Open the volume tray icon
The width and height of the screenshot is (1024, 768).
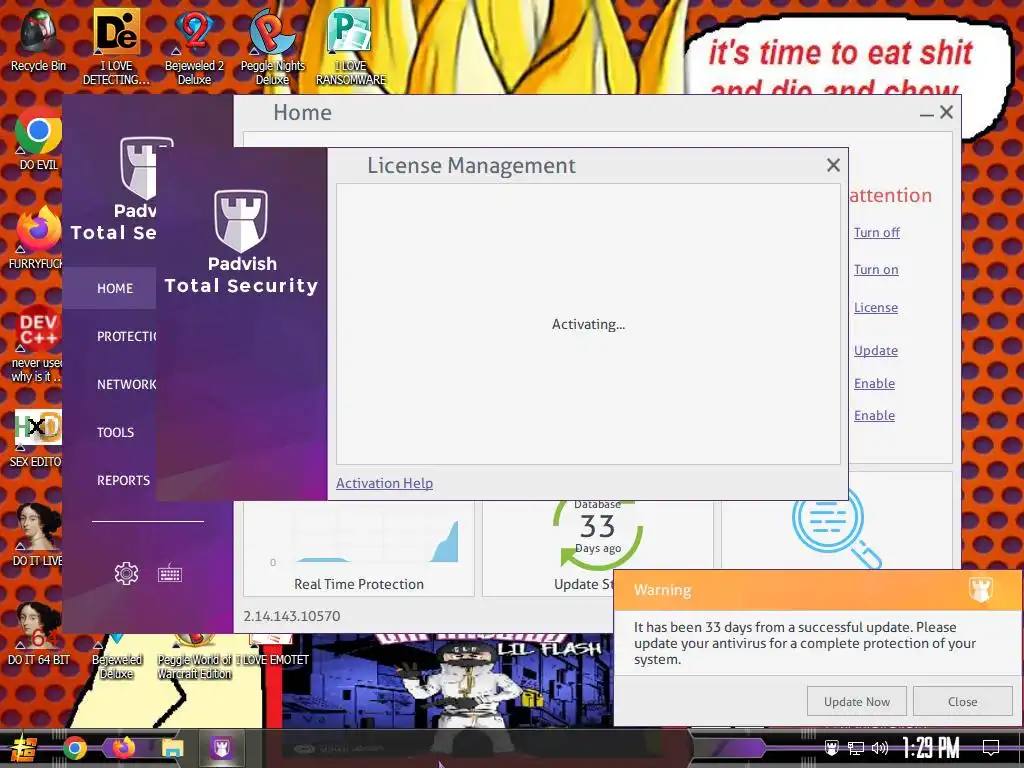pos(880,748)
